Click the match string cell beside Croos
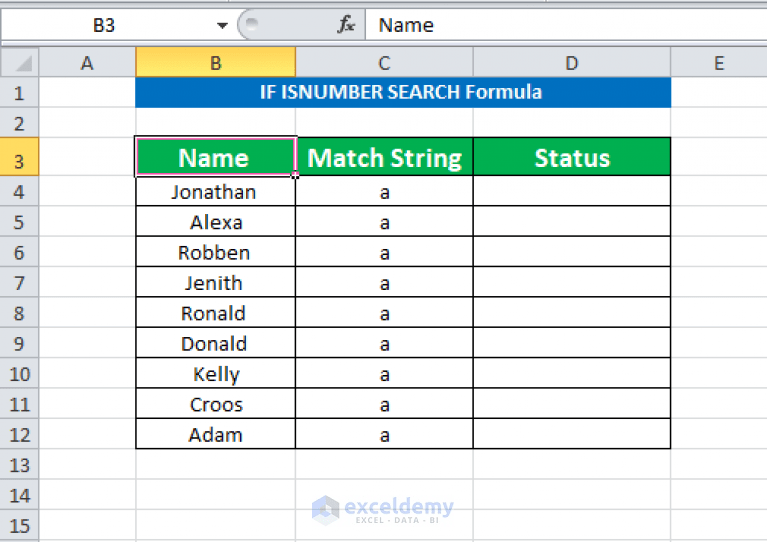The image size is (767, 542). [384, 404]
